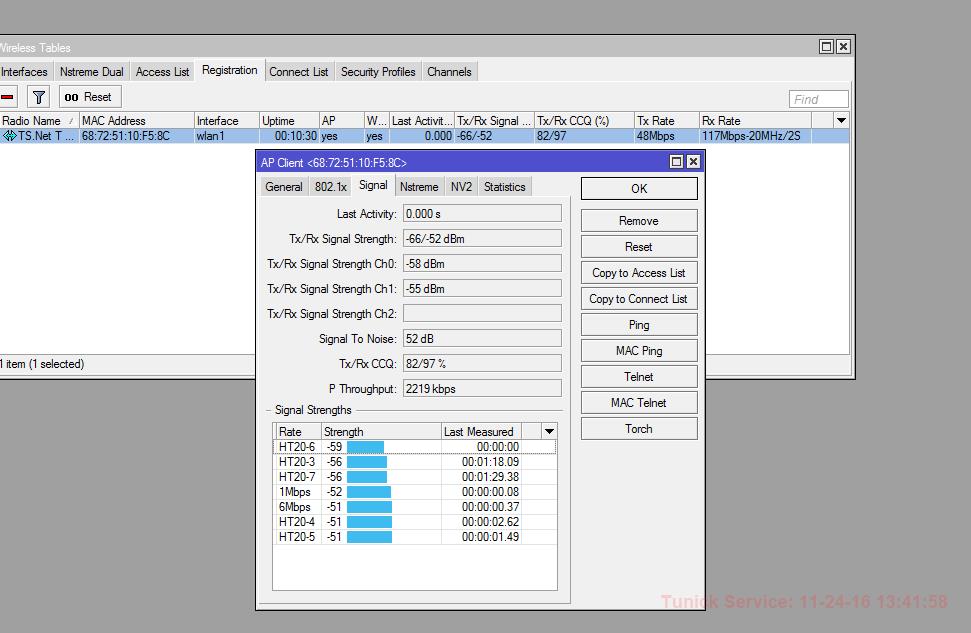Open the Signal Strengths column dropdown arrow
This screenshot has height=633, width=971.
[549, 431]
